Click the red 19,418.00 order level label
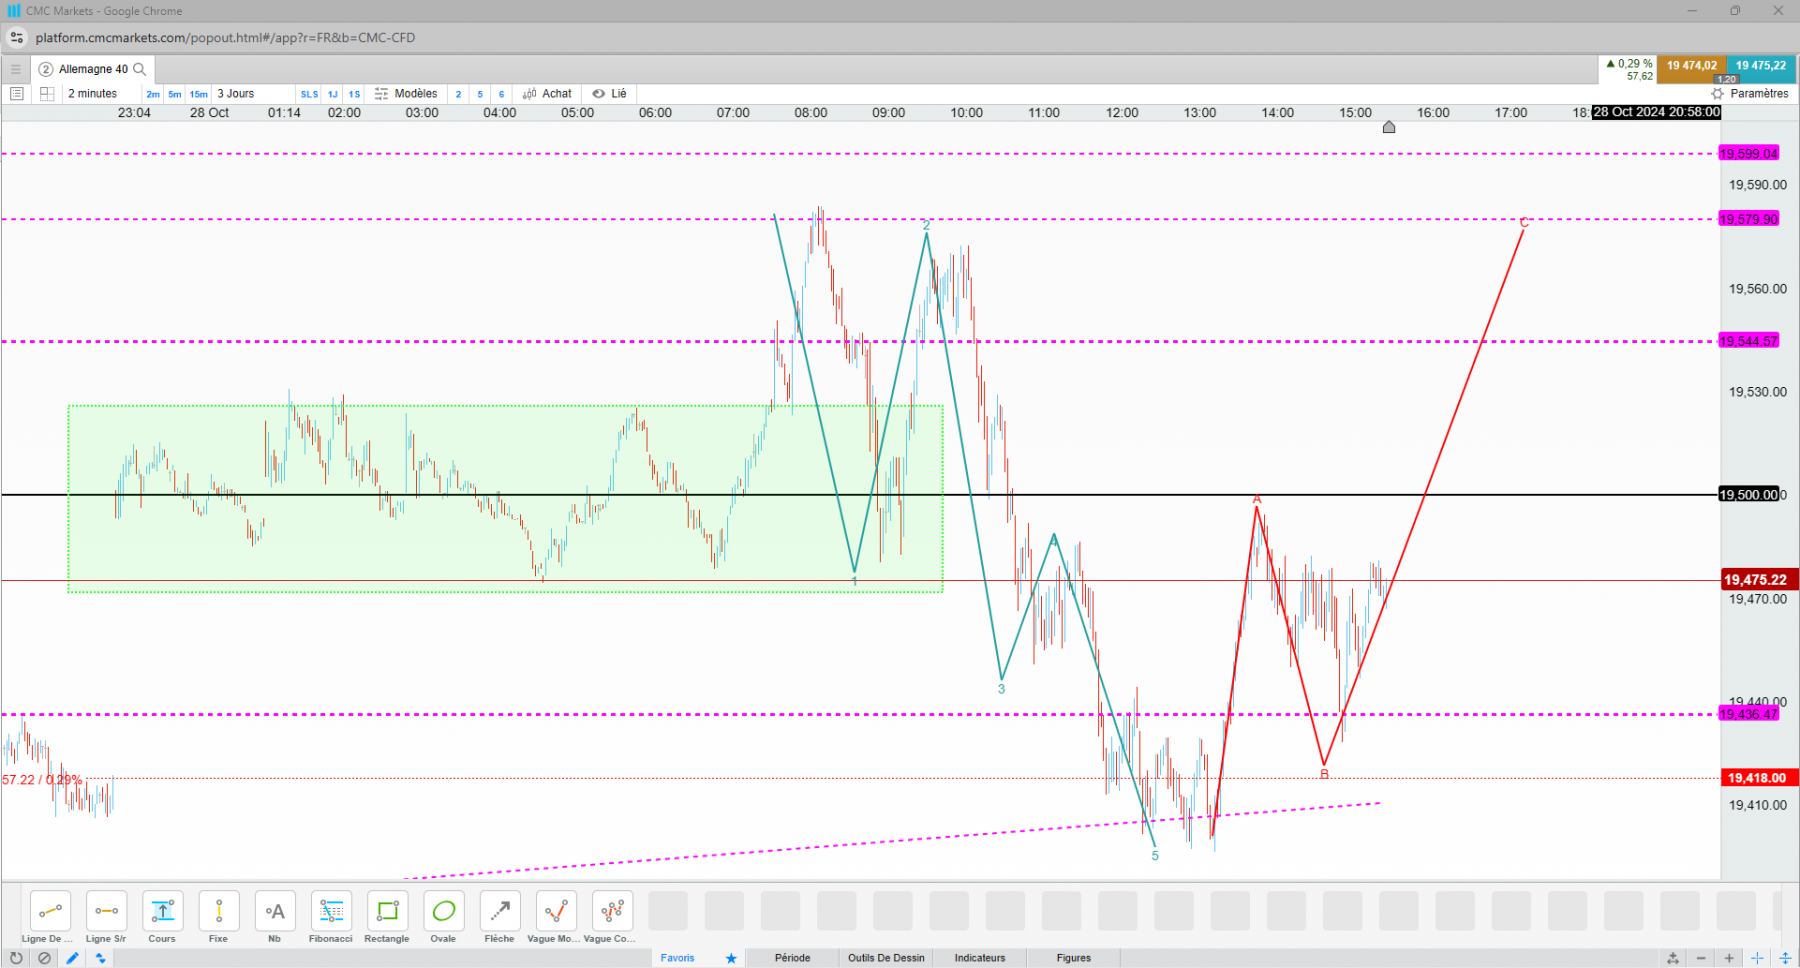Image resolution: width=1800 pixels, height=968 pixels. 1759,778
